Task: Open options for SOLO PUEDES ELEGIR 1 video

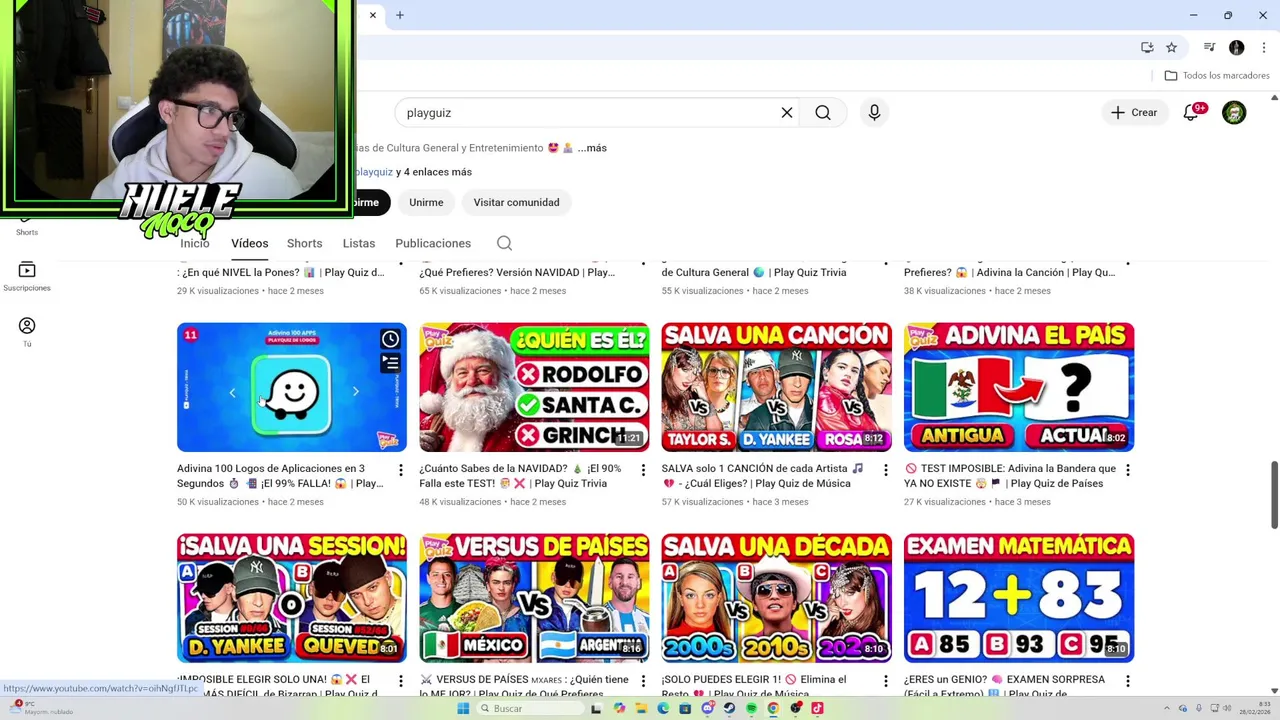Action: 885,681
